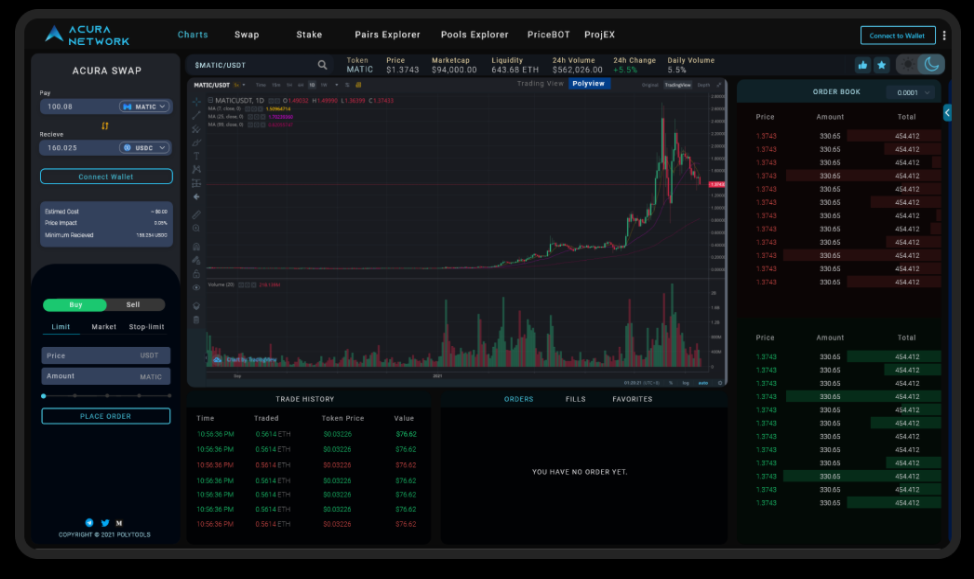Image resolution: width=974 pixels, height=579 pixels.
Task: Click the thumbs-up like icon
Action: pyautogui.click(x=862, y=65)
